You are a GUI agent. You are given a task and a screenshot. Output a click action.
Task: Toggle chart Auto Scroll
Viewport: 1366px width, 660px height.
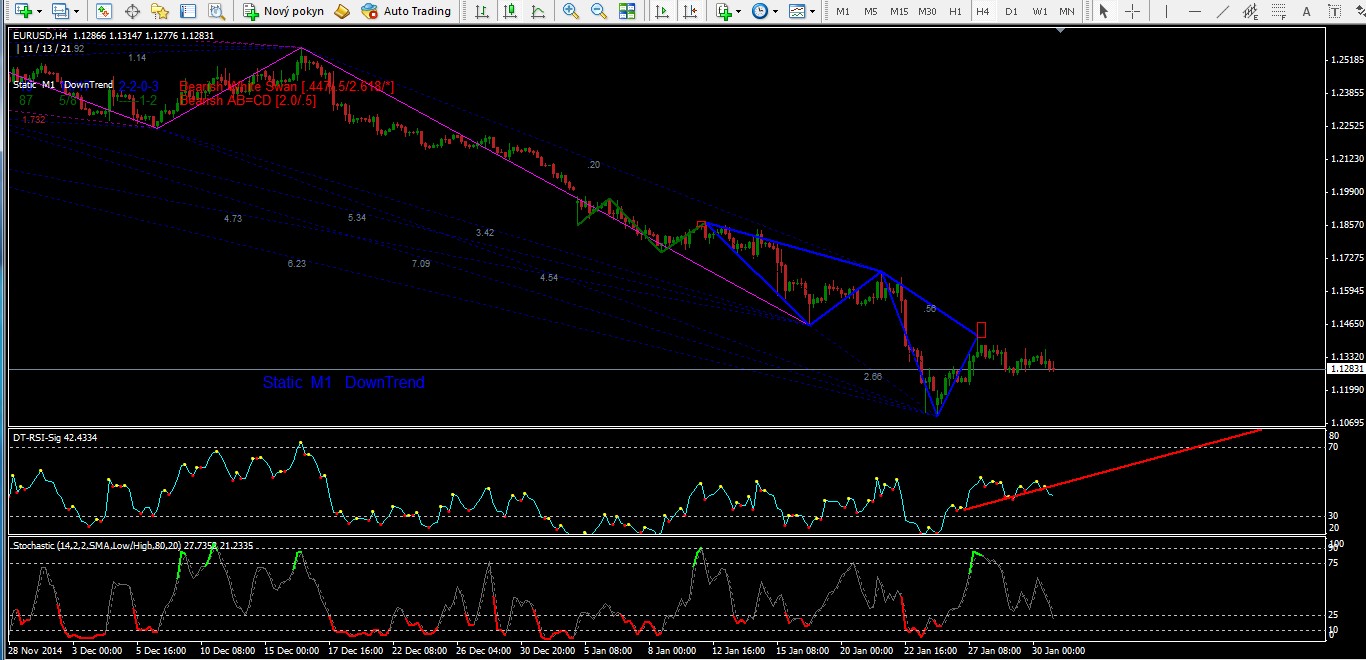[661, 11]
